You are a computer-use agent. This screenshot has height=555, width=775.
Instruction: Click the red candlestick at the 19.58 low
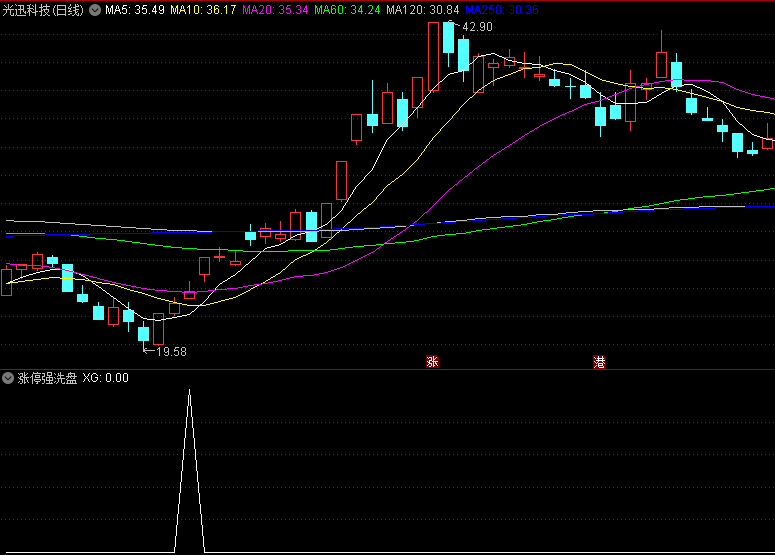coord(159,329)
